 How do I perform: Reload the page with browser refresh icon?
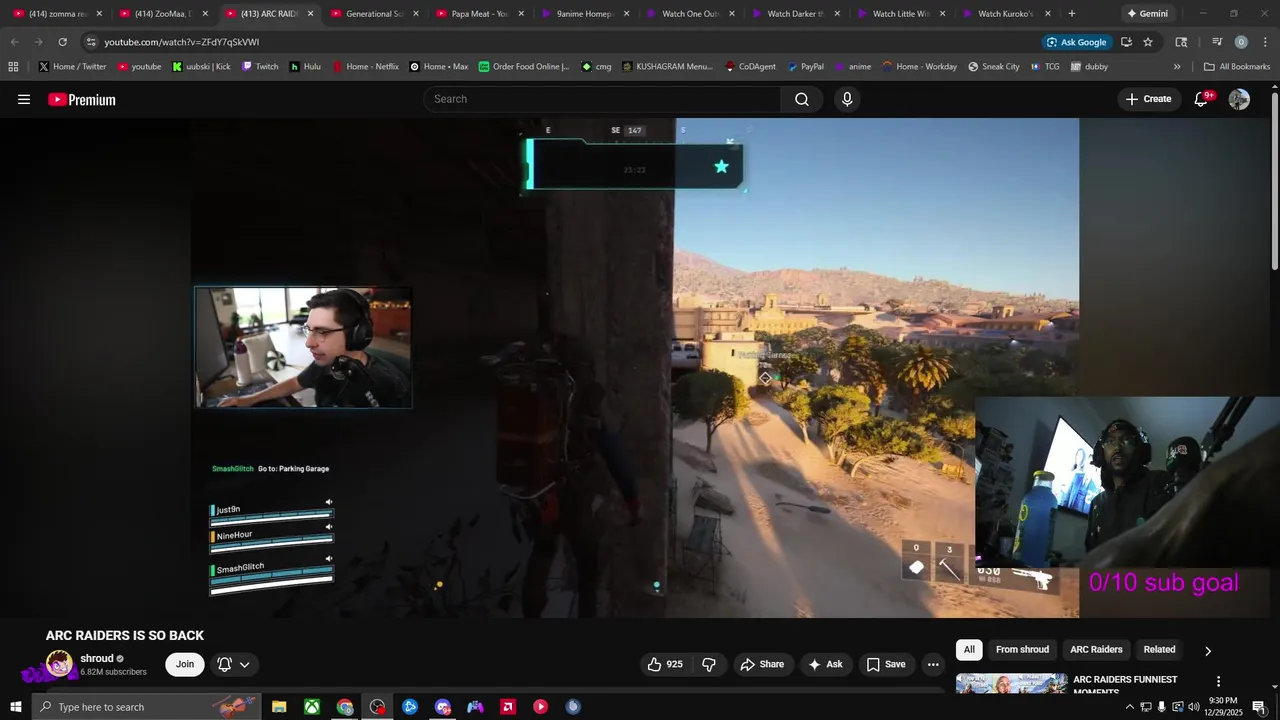(x=62, y=42)
